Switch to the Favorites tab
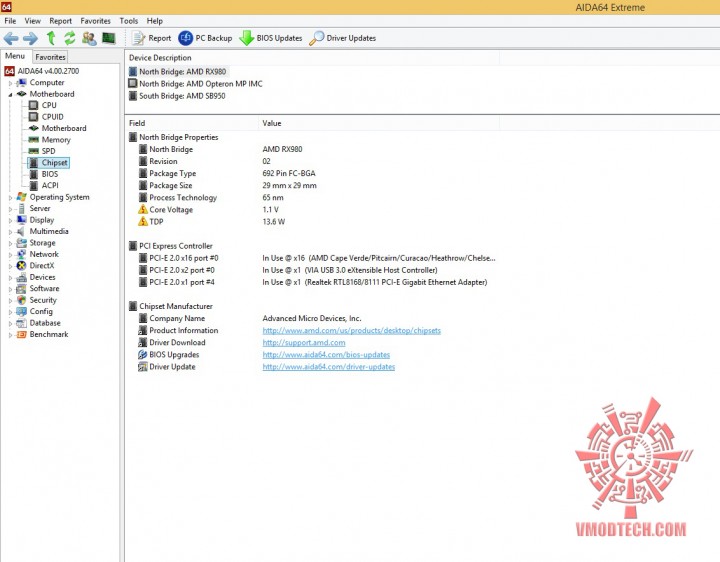 (x=50, y=57)
